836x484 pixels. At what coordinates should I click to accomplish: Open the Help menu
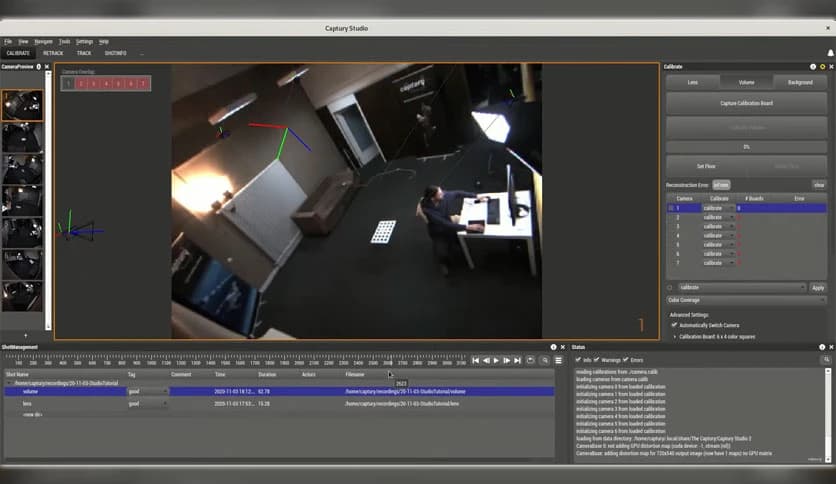pos(104,42)
